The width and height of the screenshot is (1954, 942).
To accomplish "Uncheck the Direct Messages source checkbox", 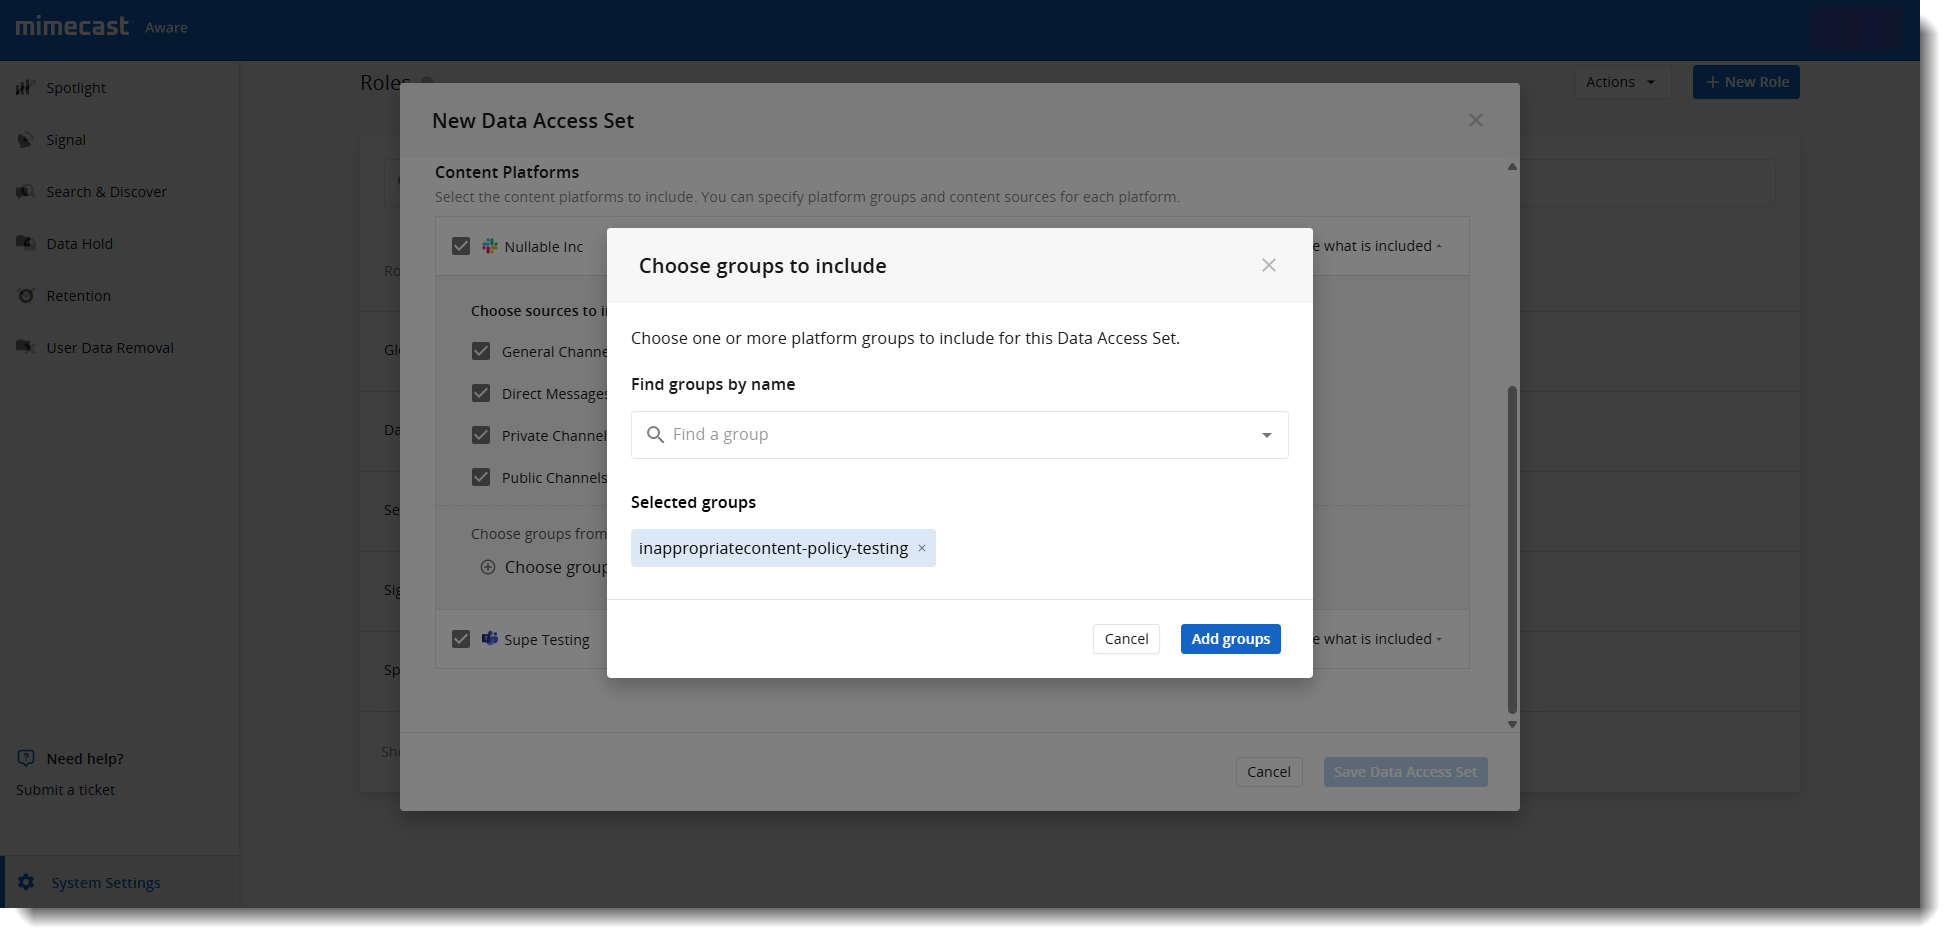I will 481,393.
